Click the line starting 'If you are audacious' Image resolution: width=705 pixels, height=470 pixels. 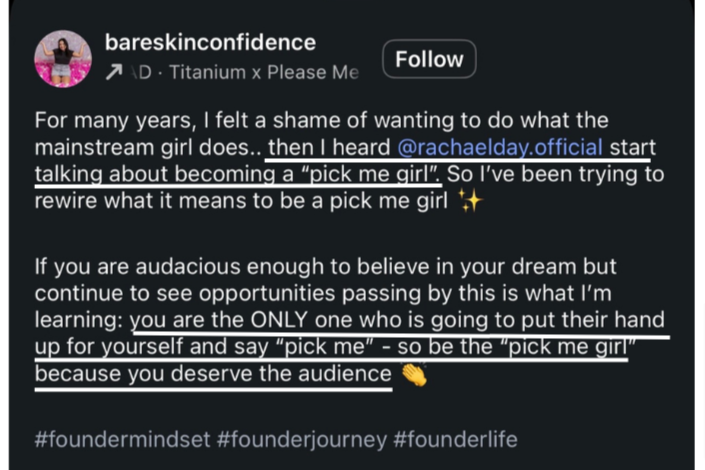pos(326,267)
